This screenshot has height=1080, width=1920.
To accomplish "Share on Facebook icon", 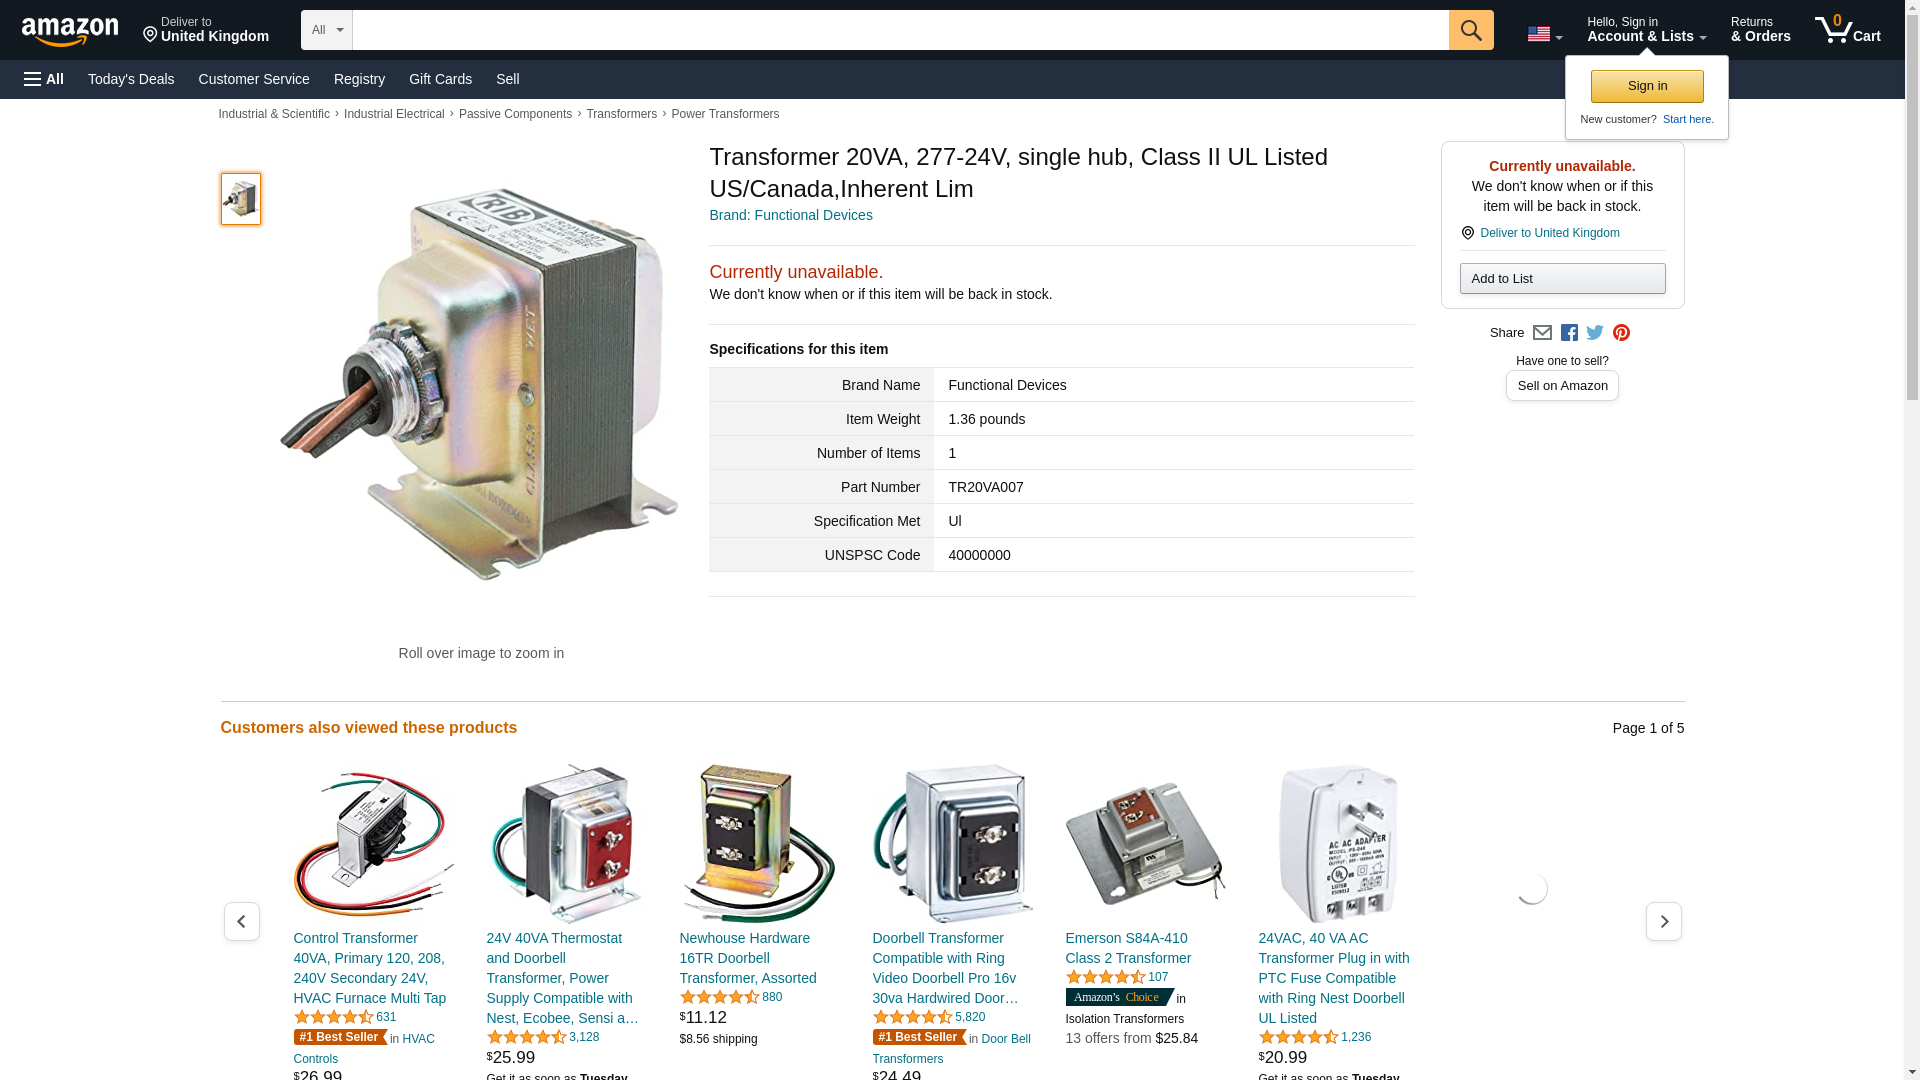I will coord(1569,333).
